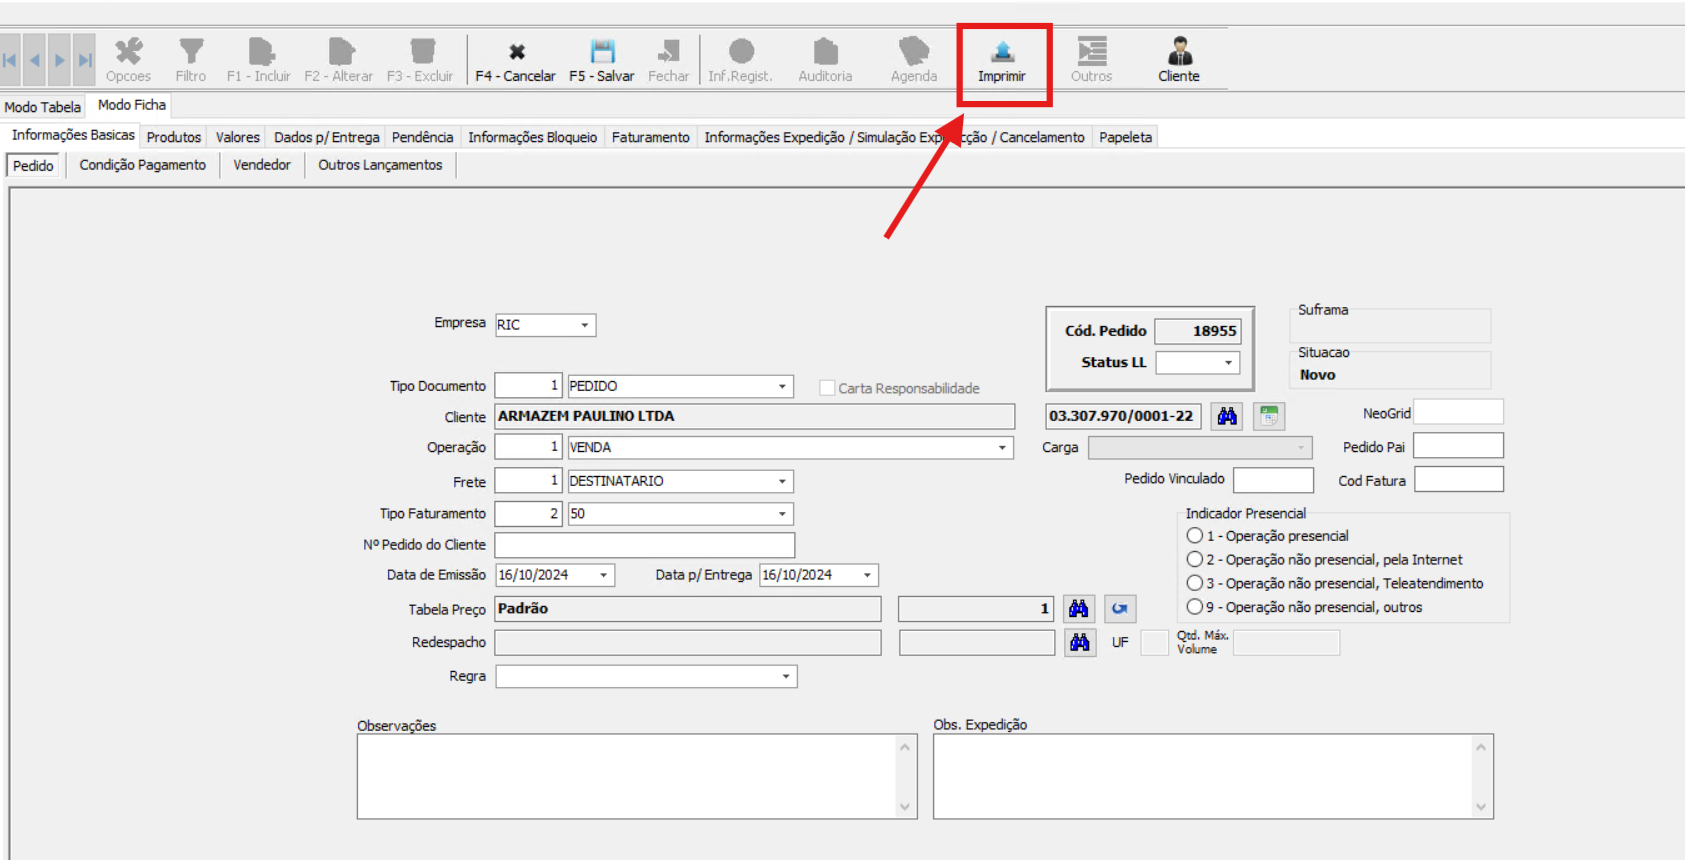1685x860 pixels.
Task: Click the Imprimir printer icon
Action: tap(1002, 52)
